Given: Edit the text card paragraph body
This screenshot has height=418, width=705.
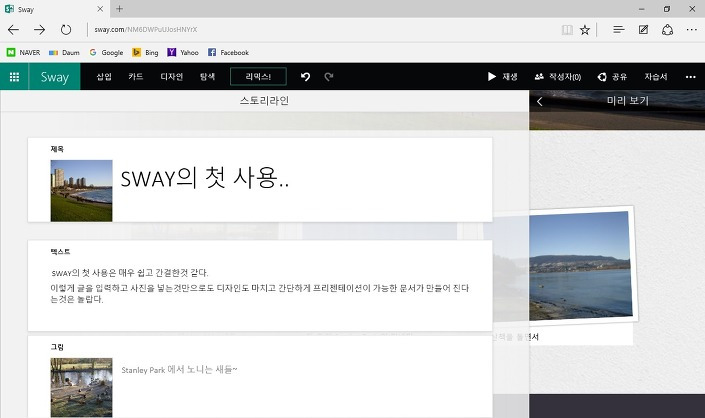Looking at the screenshot, I should tap(259, 286).
